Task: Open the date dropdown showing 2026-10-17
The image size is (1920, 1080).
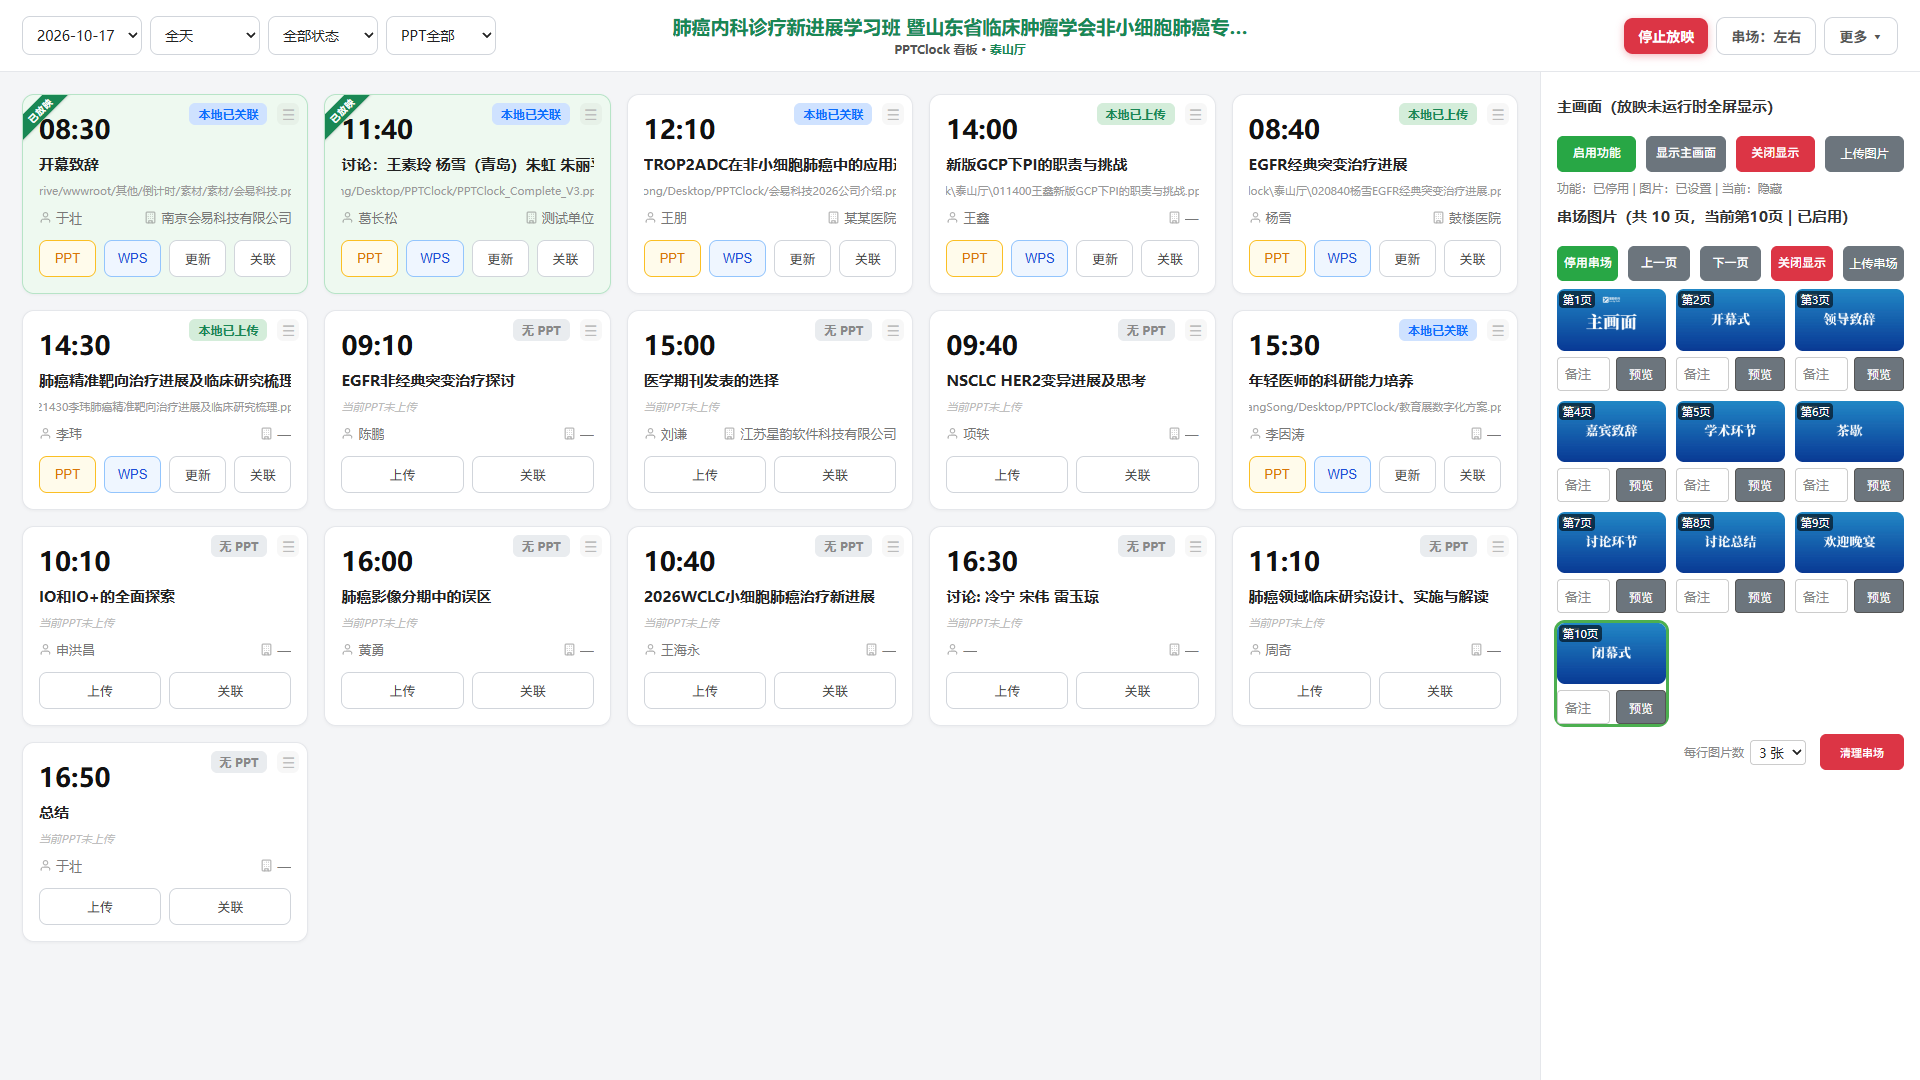Action: (x=82, y=36)
